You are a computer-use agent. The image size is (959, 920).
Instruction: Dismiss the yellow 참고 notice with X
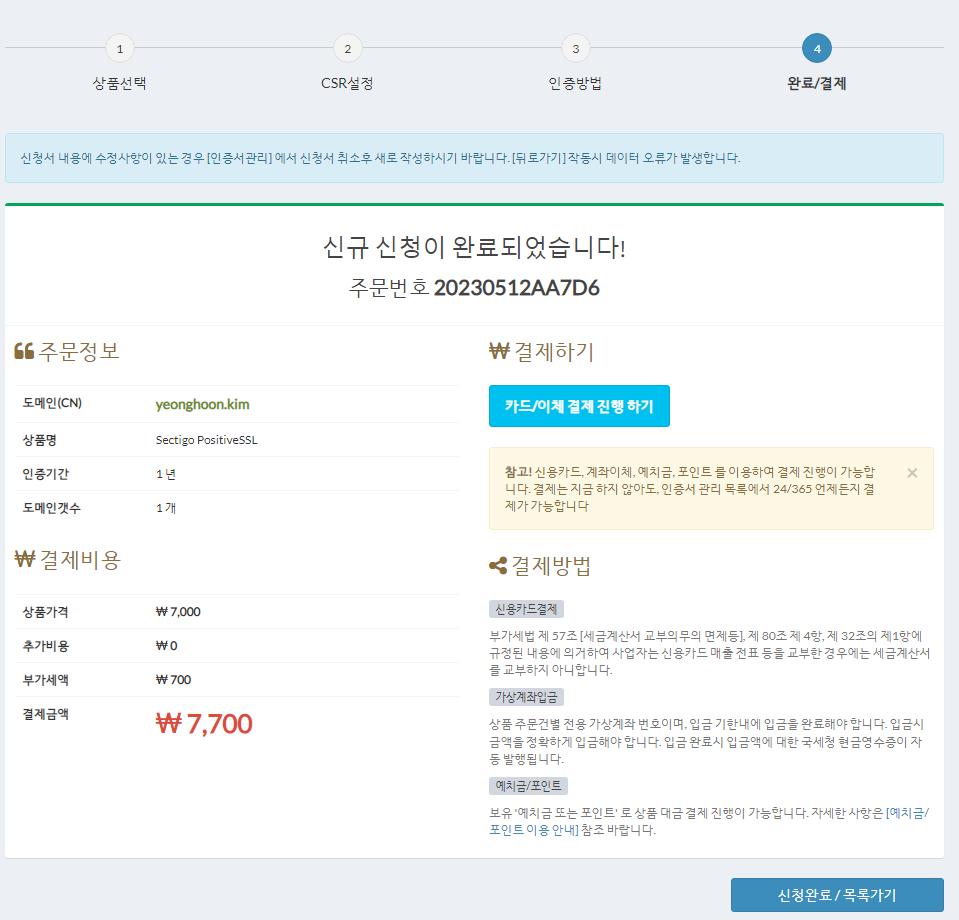click(912, 473)
